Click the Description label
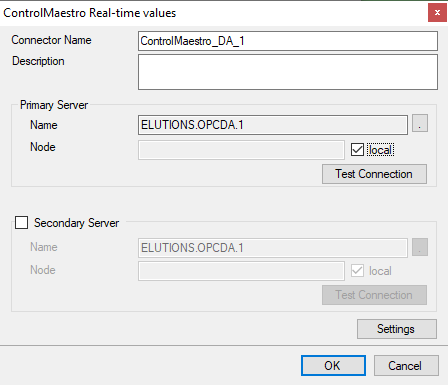448x385 pixels. tap(38, 61)
